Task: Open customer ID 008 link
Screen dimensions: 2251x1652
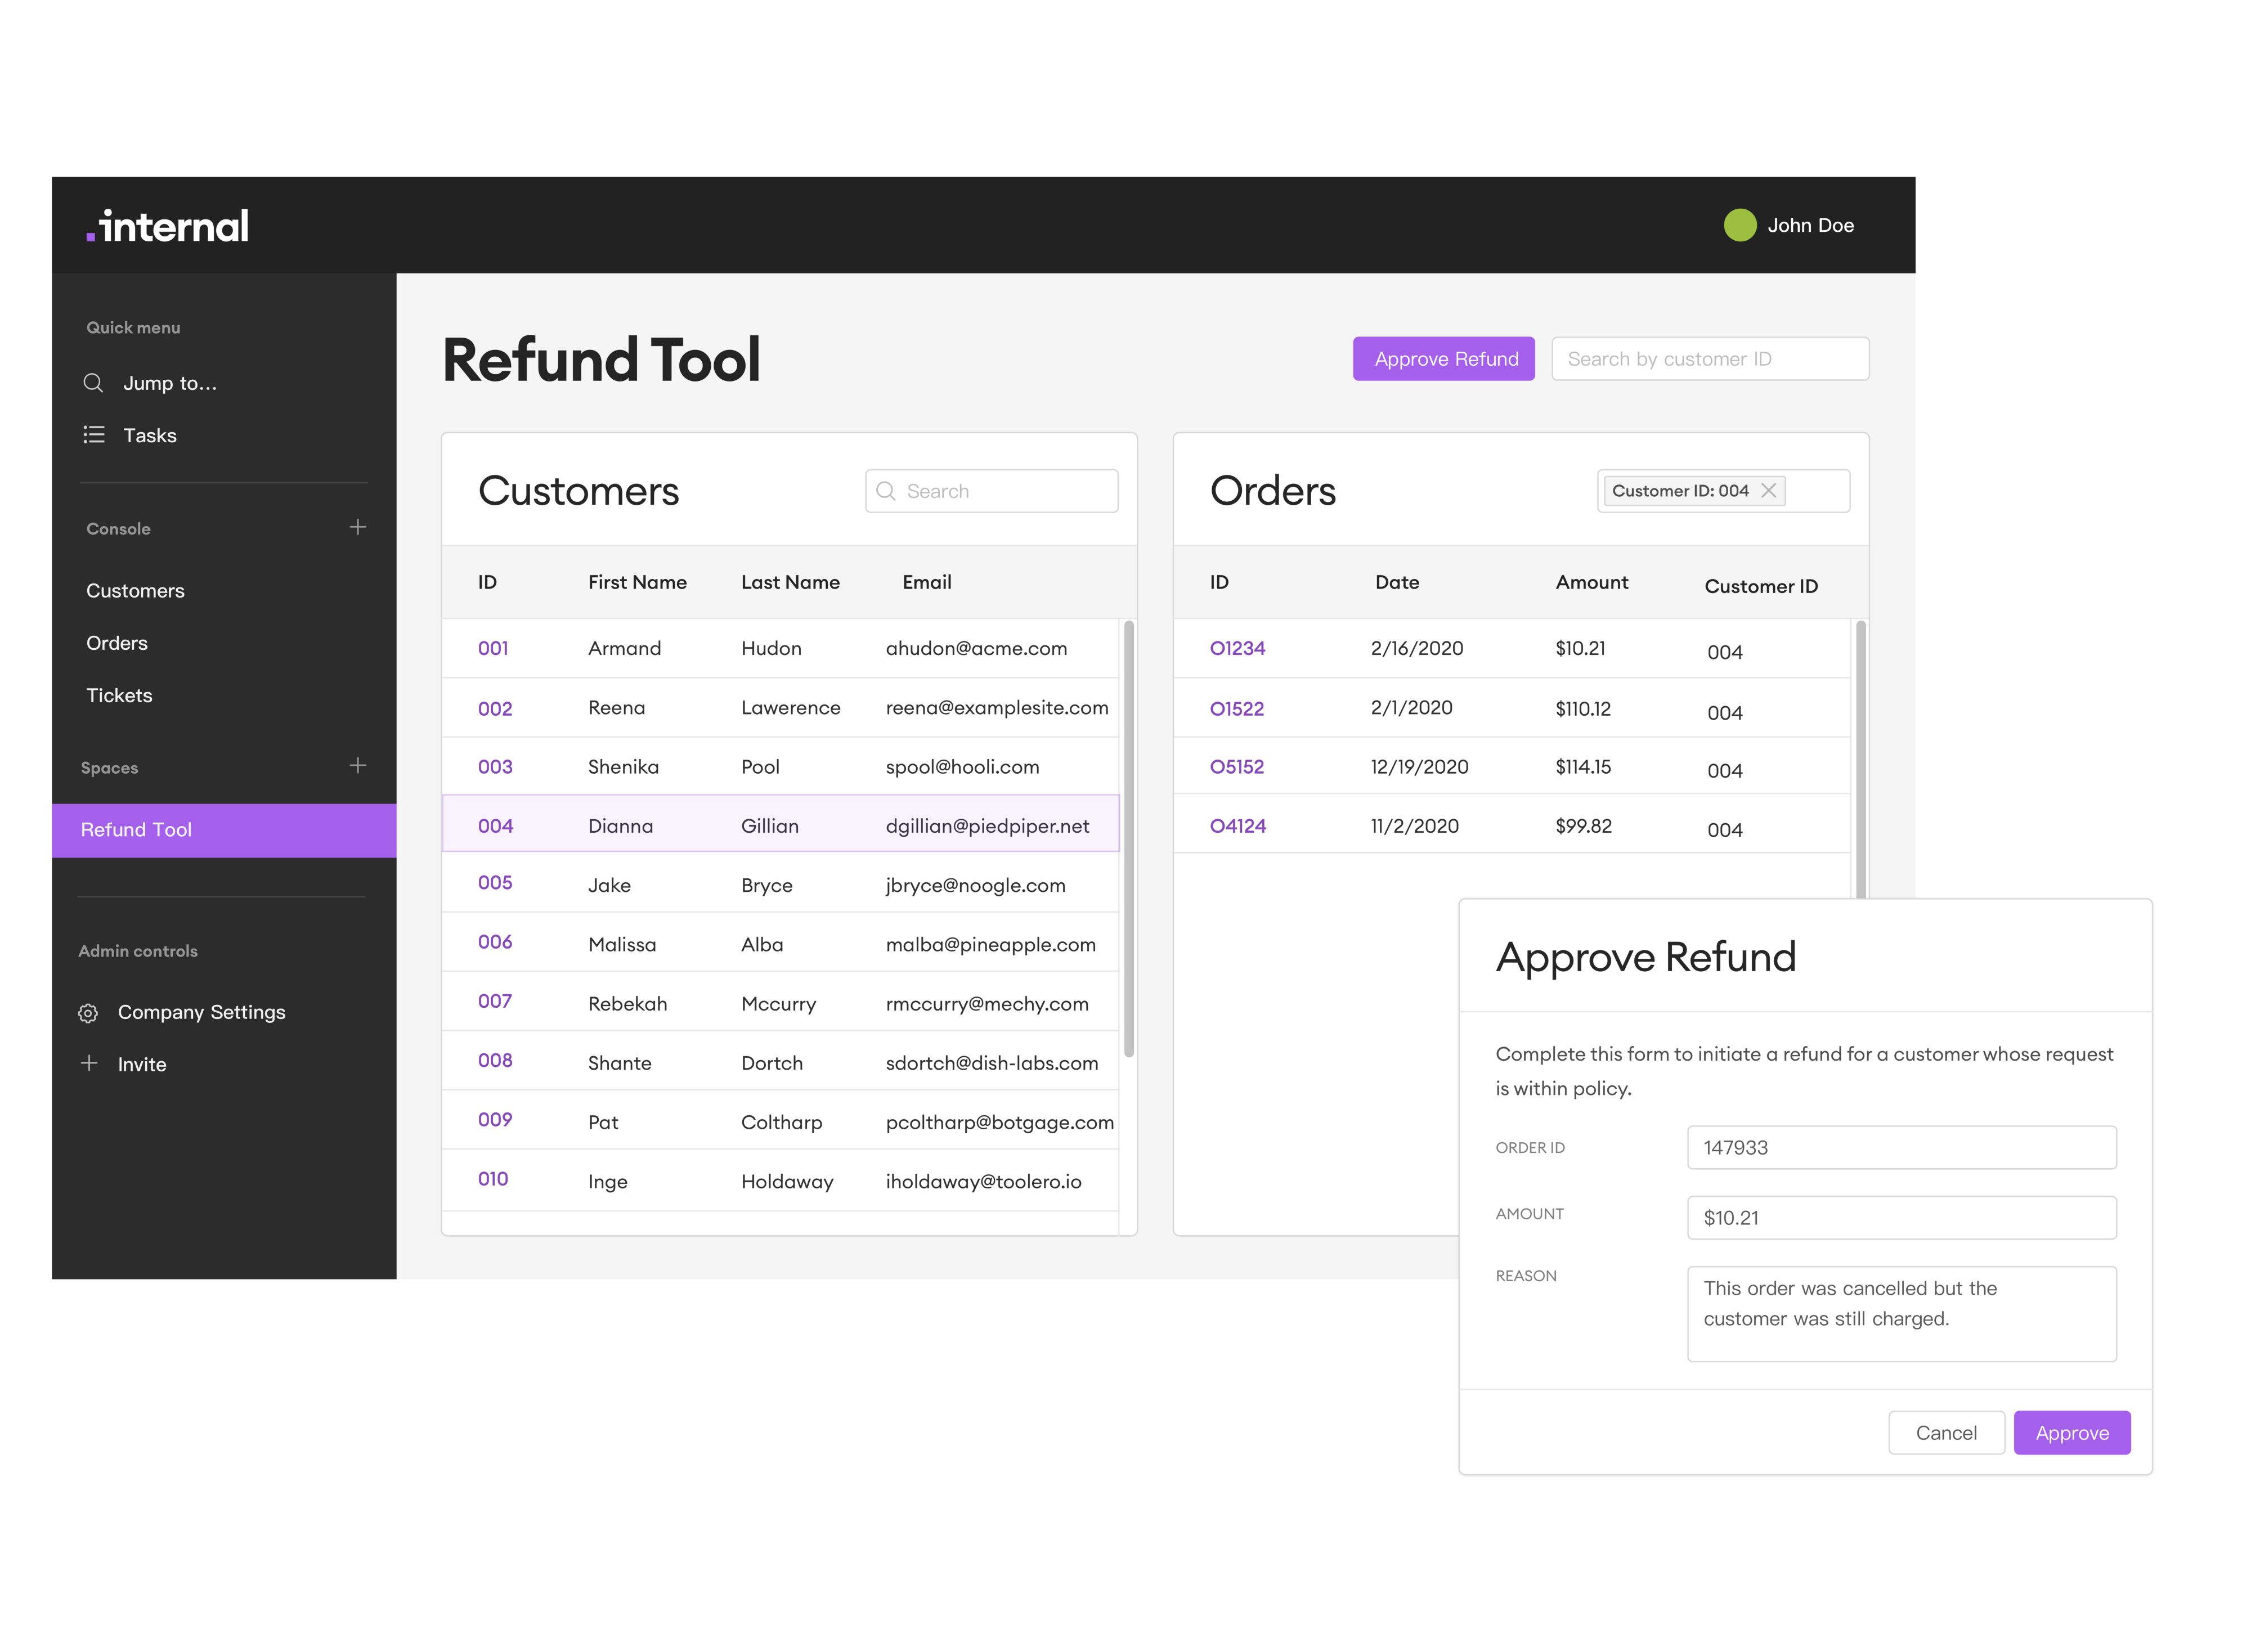Action: [x=495, y=1060]
